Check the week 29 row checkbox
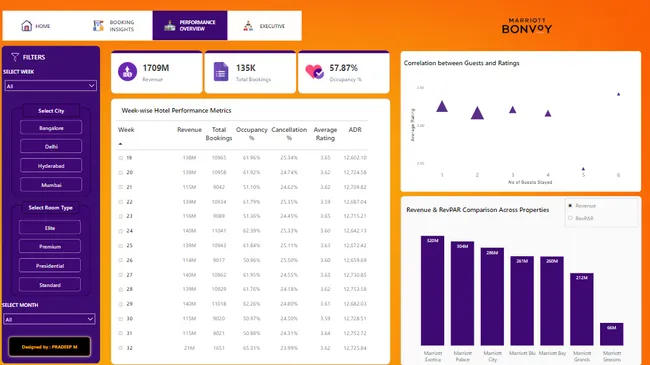This screenshot has height=365, width=650. pyautogui.click(x=121, y=304)
